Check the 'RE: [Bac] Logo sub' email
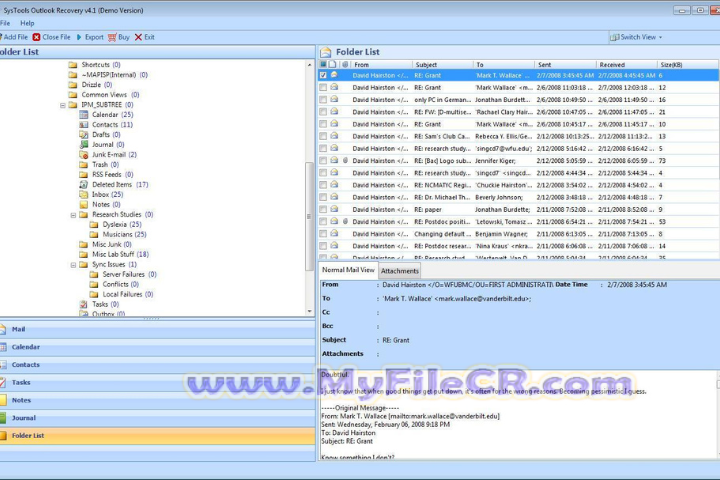Image resolution: width=720 pixels, height=480 pixels. (323, 161)
